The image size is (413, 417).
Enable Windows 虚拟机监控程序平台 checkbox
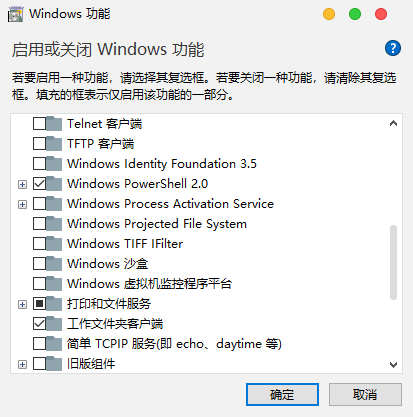pos(39,284)
